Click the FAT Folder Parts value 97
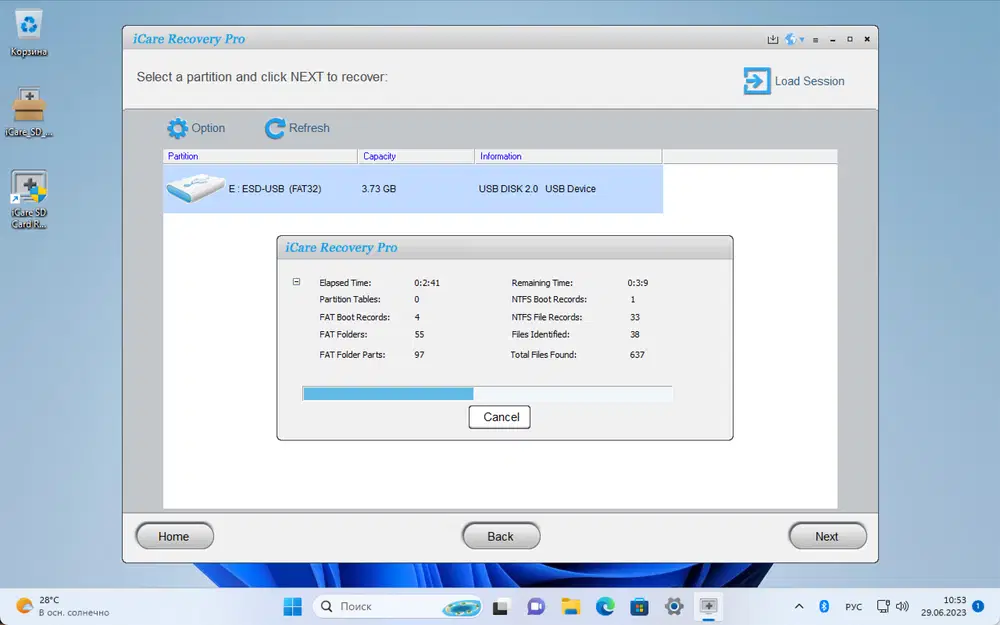The image size is (1000, 625). pyautogui.click(x=419, y=355)
